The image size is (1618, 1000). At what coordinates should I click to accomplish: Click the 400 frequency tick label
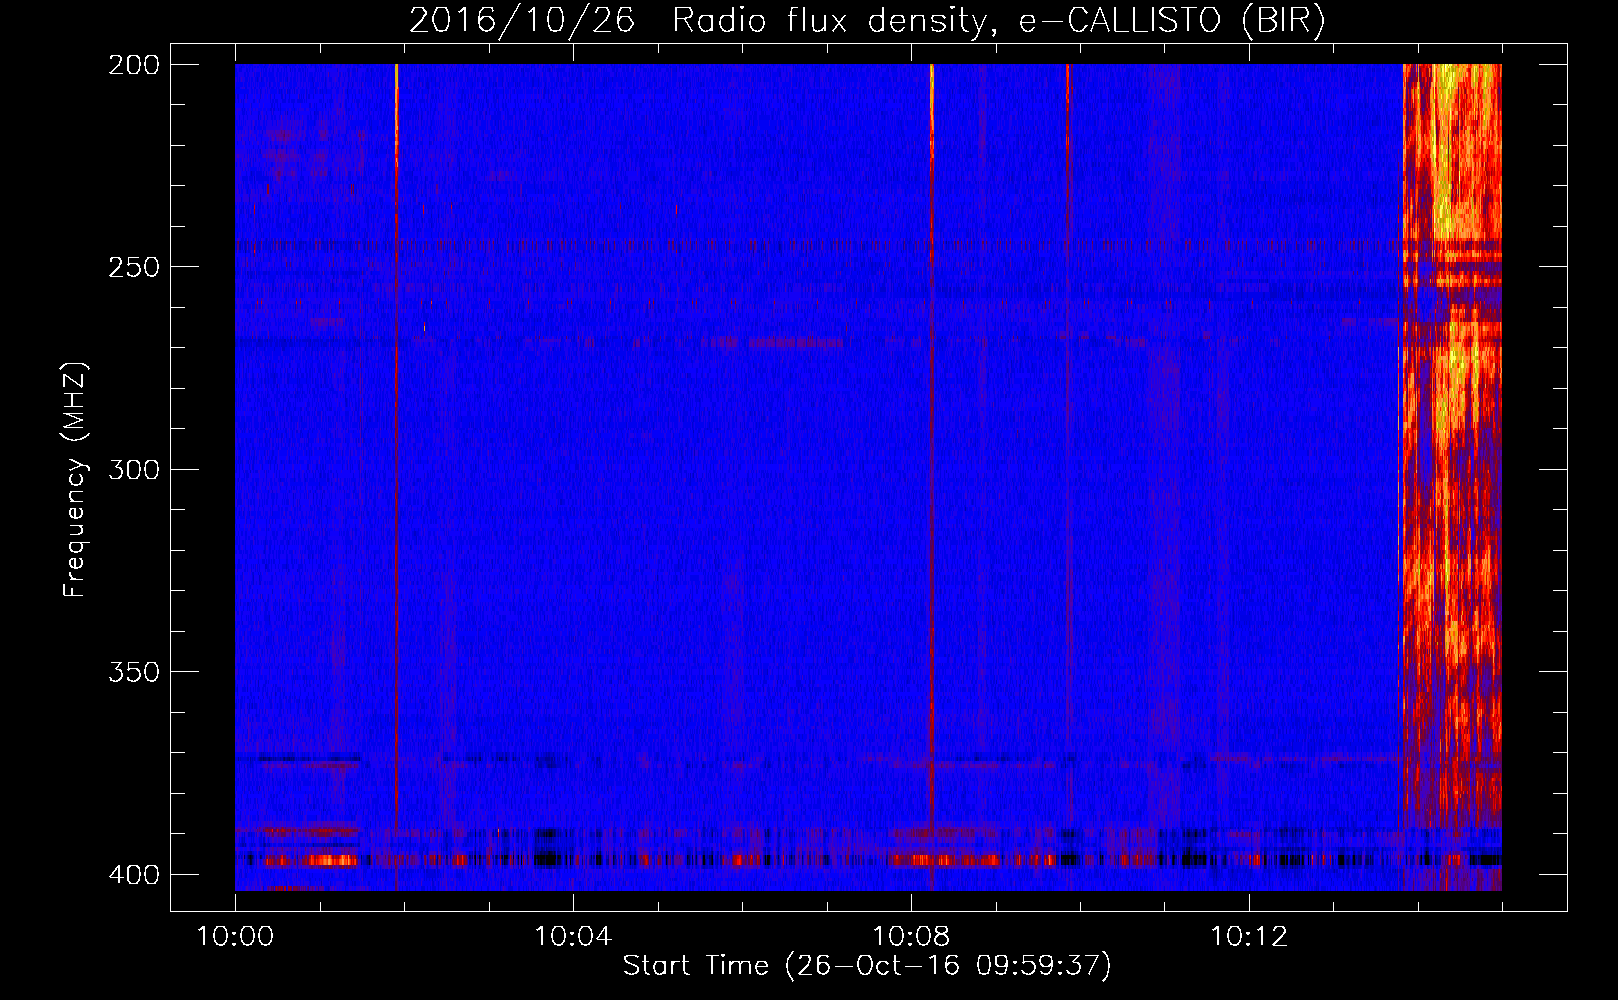(134, 875)
